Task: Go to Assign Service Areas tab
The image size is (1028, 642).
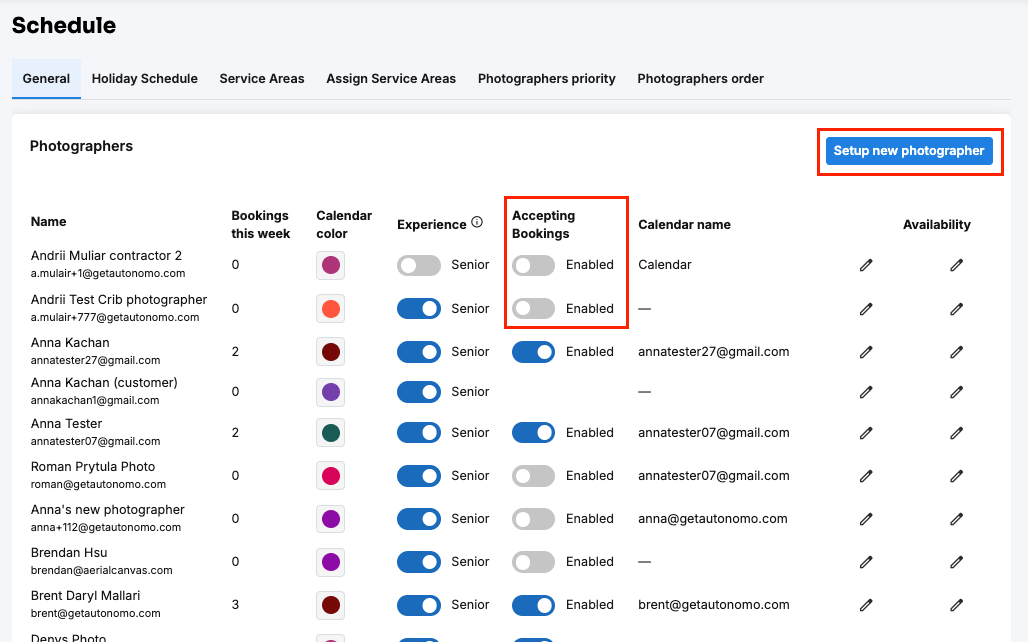Action: point(391,79)
